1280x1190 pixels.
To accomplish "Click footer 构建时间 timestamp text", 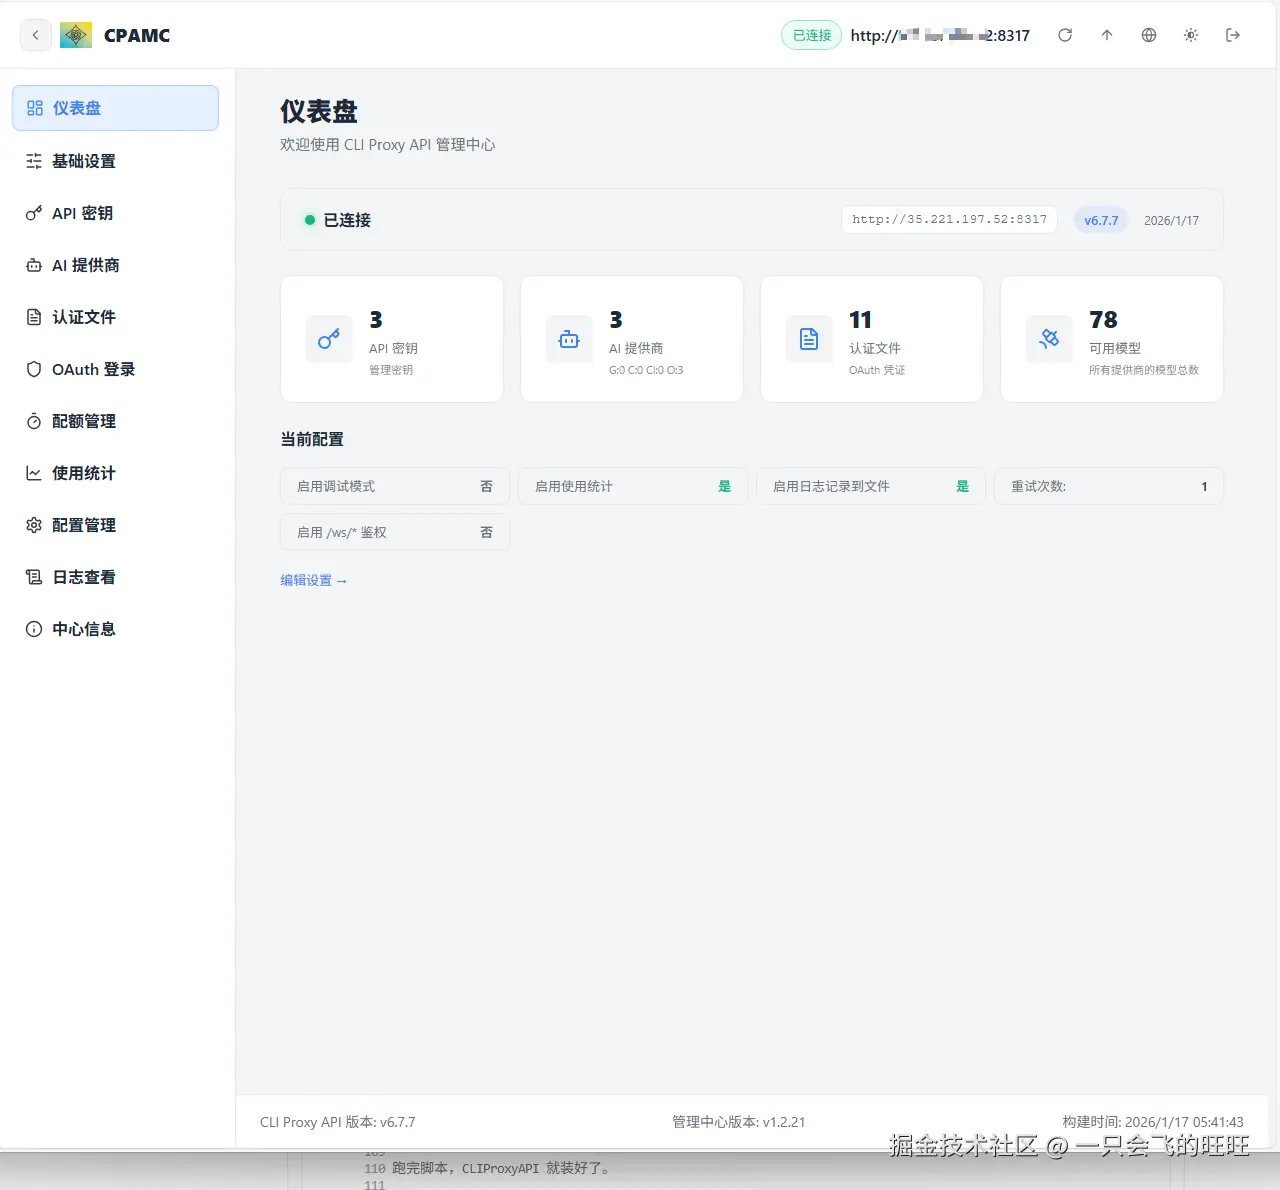I will click(1153, 1122).
